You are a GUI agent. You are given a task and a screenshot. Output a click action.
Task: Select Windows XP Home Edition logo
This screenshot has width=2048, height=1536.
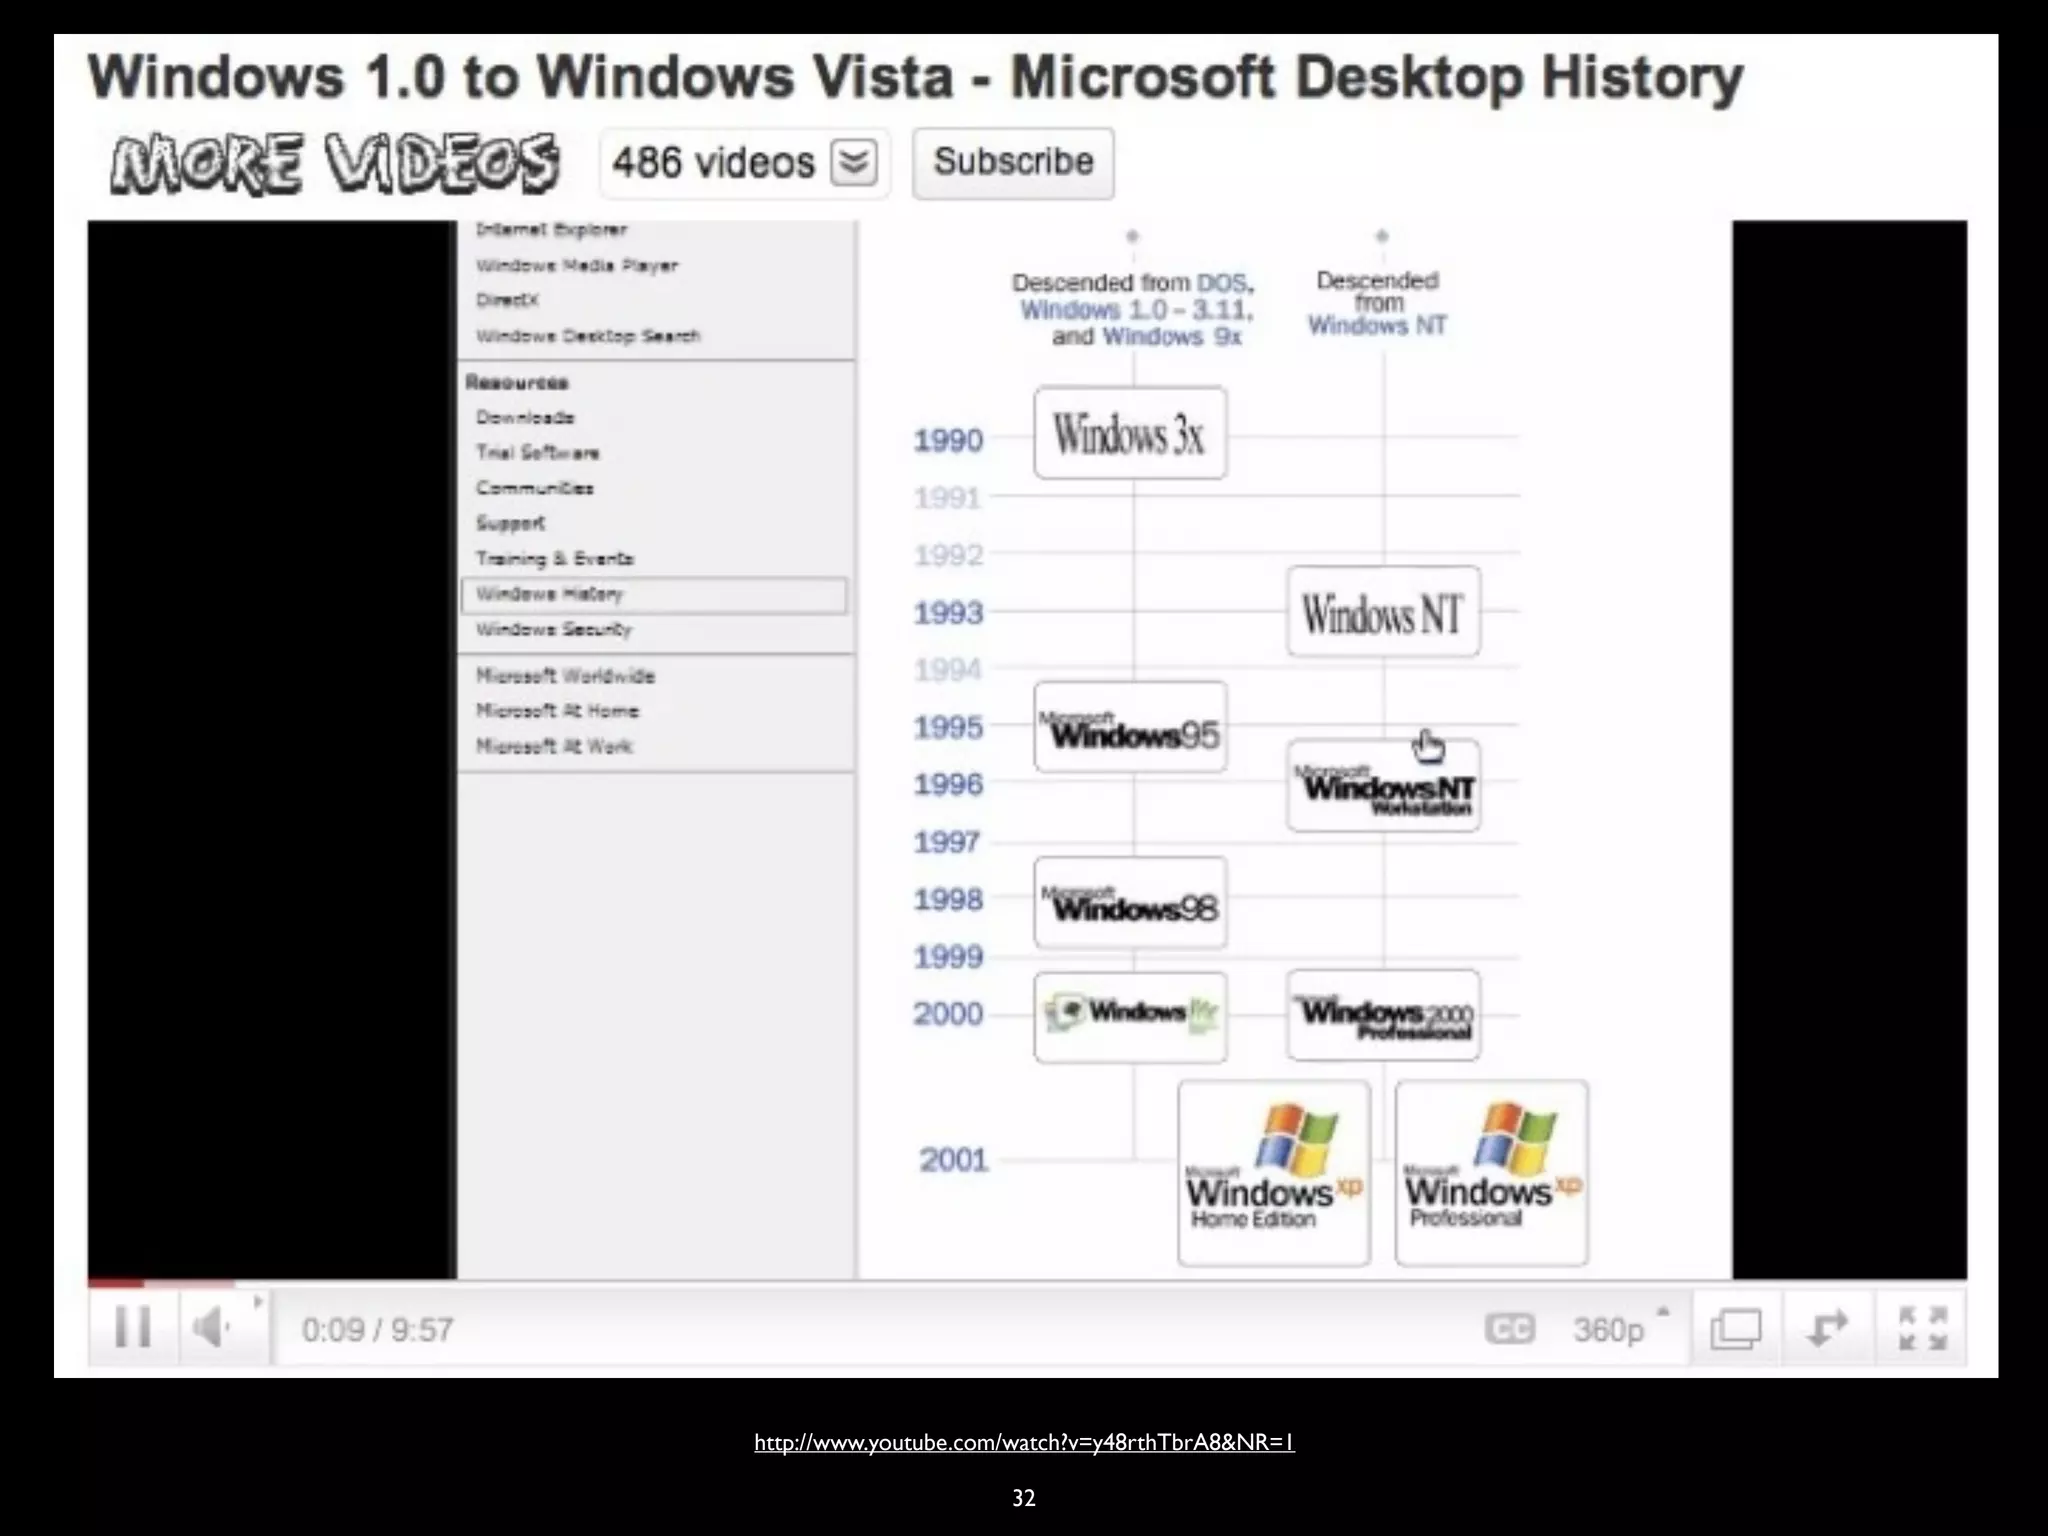[x=1273, y=1173]
